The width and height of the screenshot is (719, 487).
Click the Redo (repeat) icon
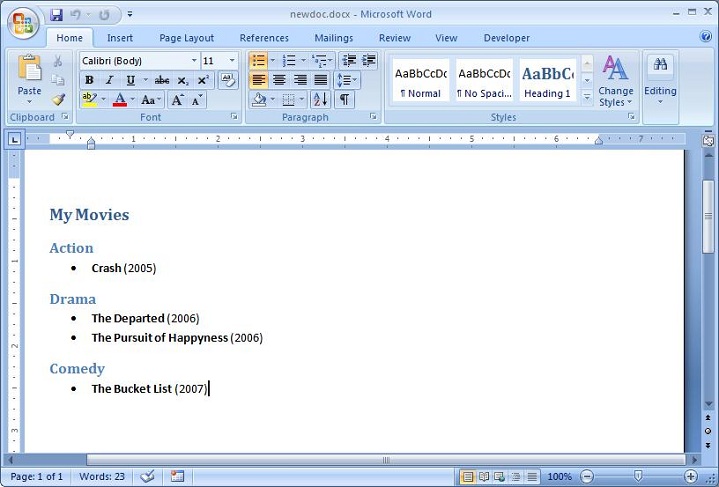[105, 15]
